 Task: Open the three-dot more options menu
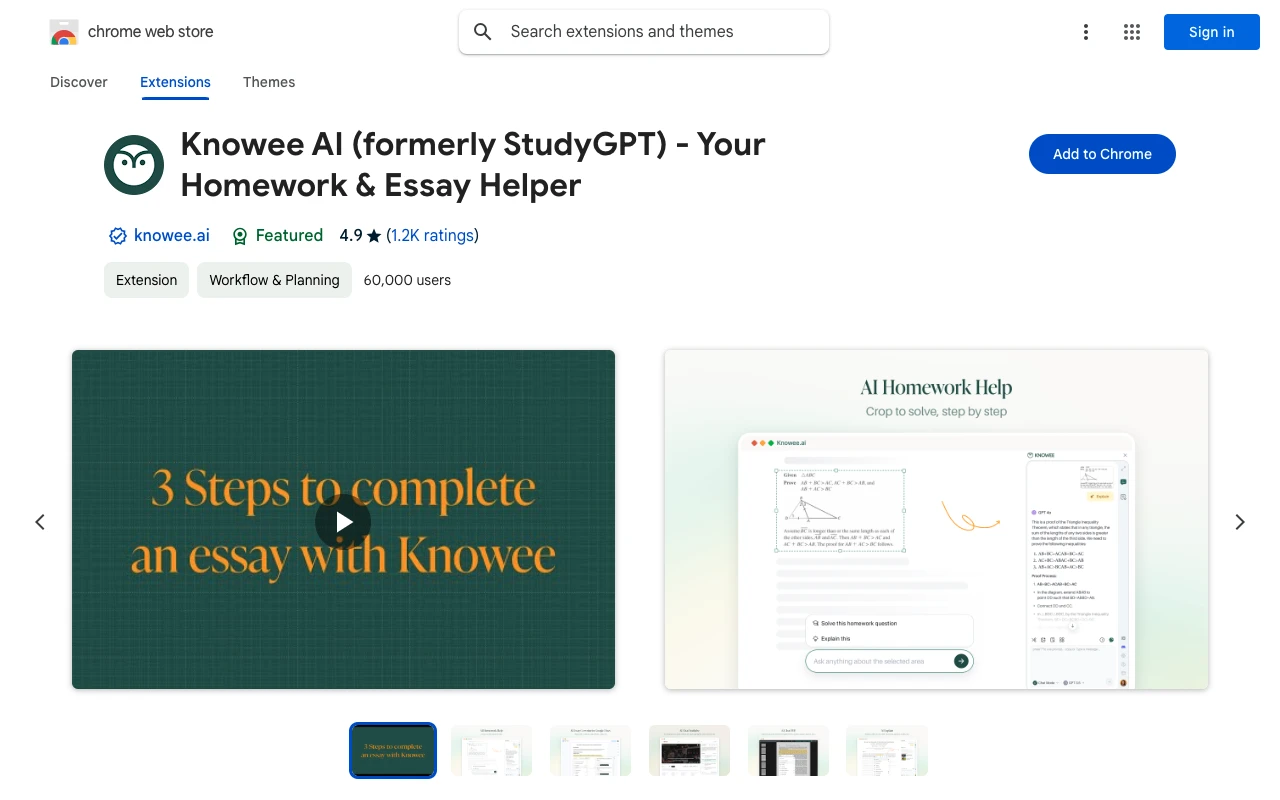1085,32
